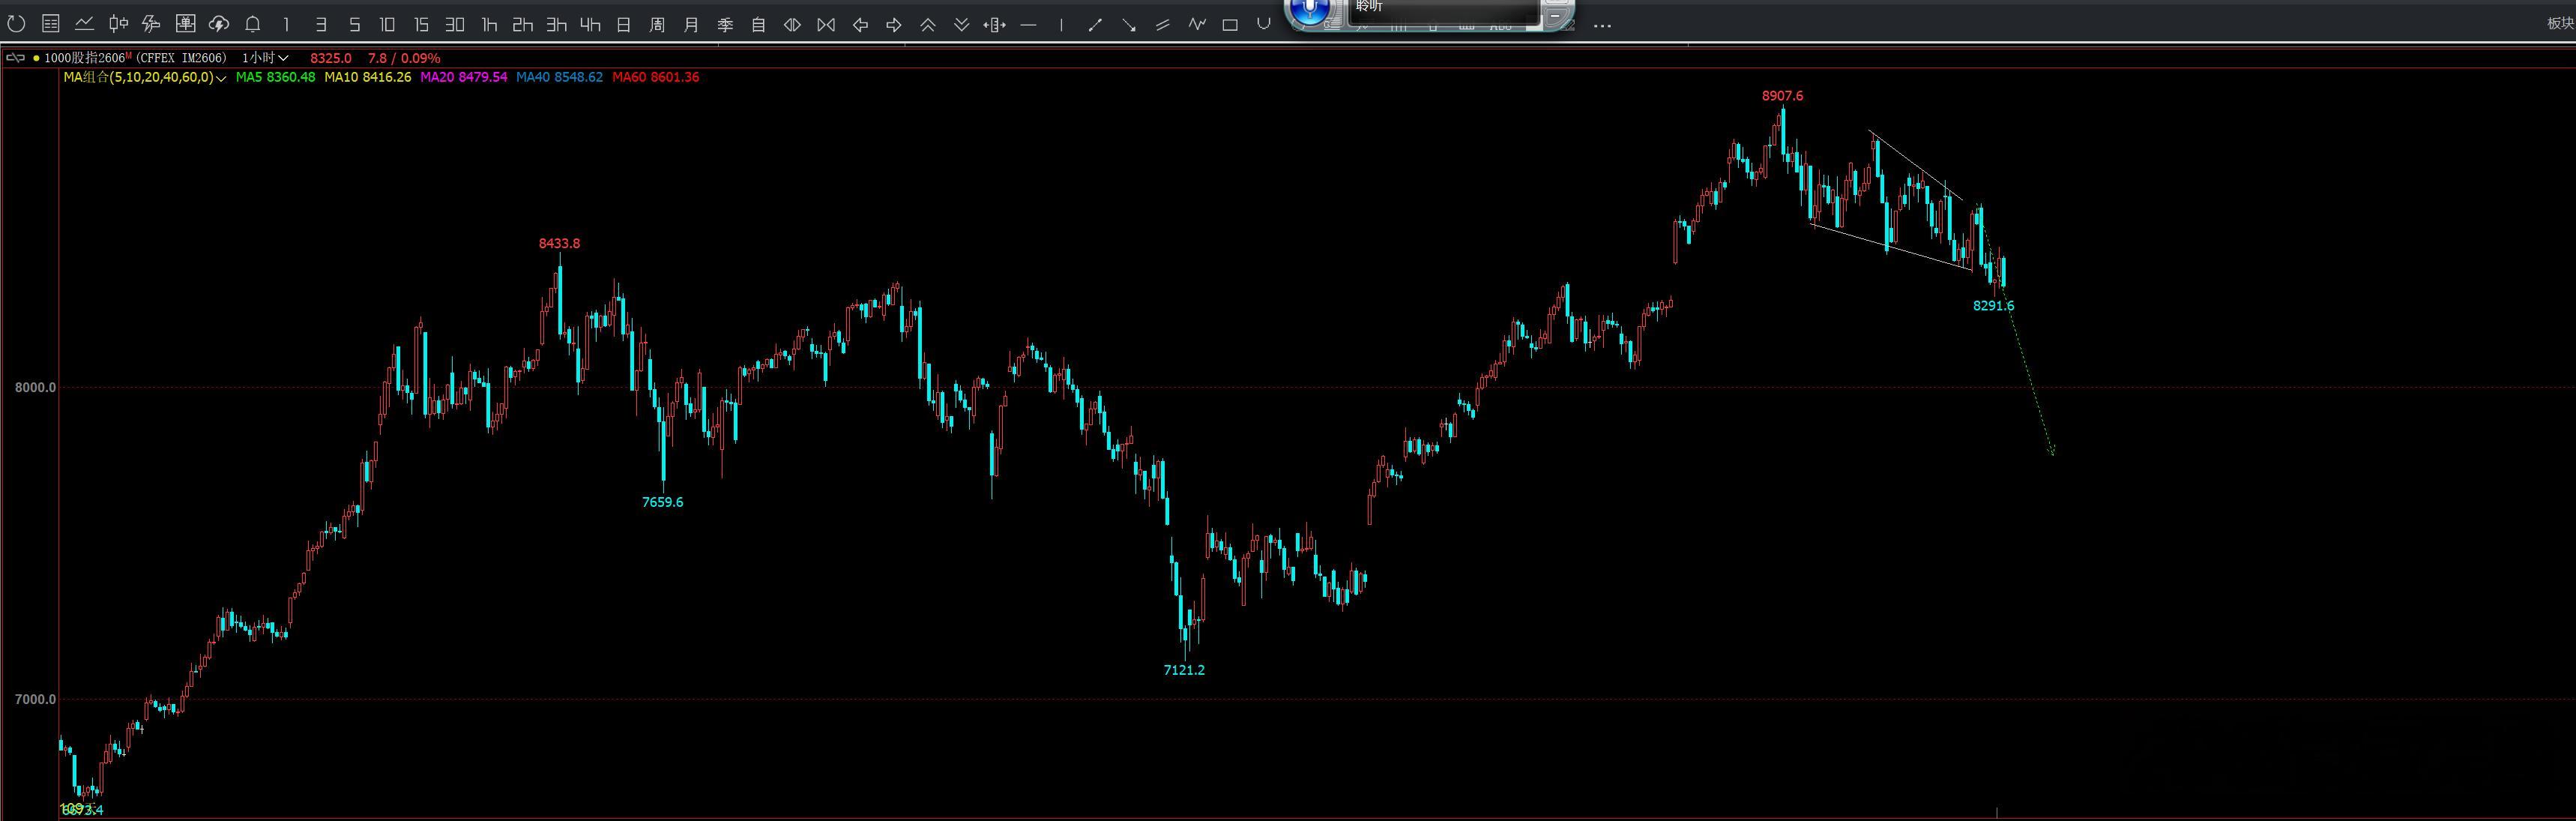Click the refresh circular arrow icon
Viewport: 2576px width, 821px height.
pyautogui.click(x=17, y=24)
